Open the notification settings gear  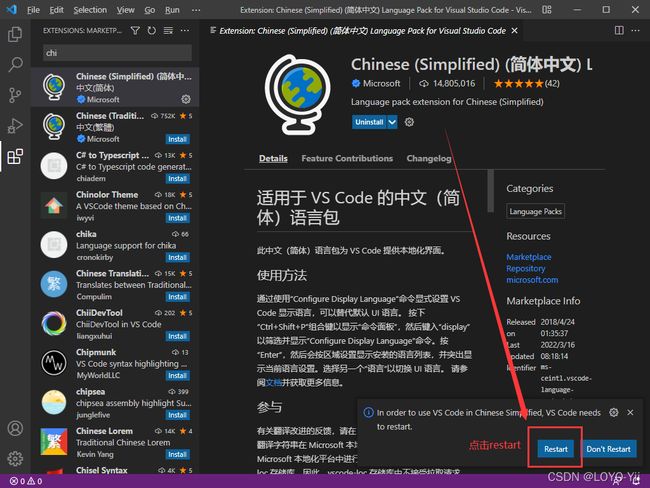[x=614, y=412]
